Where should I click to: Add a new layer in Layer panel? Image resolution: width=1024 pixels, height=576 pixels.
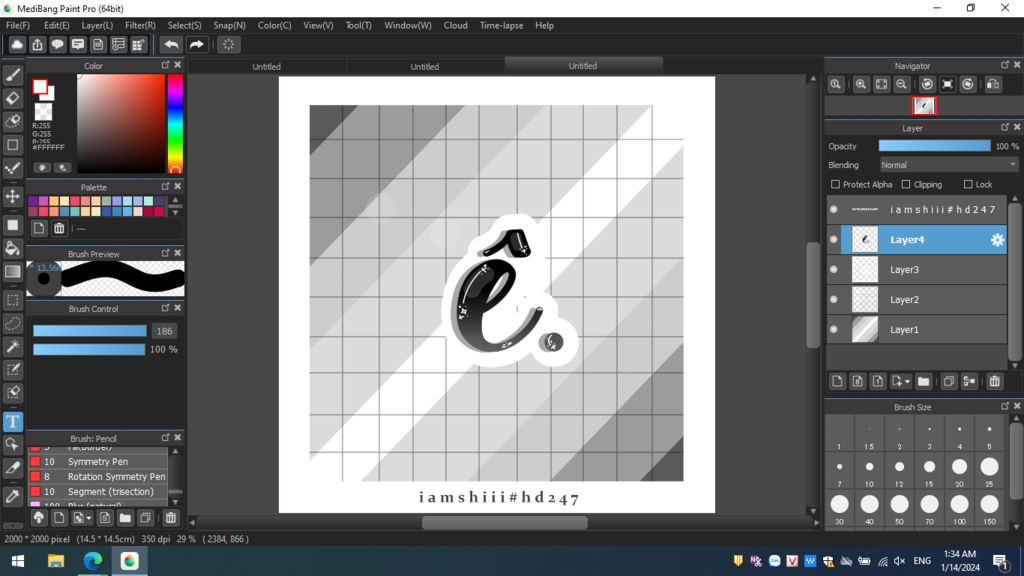[837, 381]
